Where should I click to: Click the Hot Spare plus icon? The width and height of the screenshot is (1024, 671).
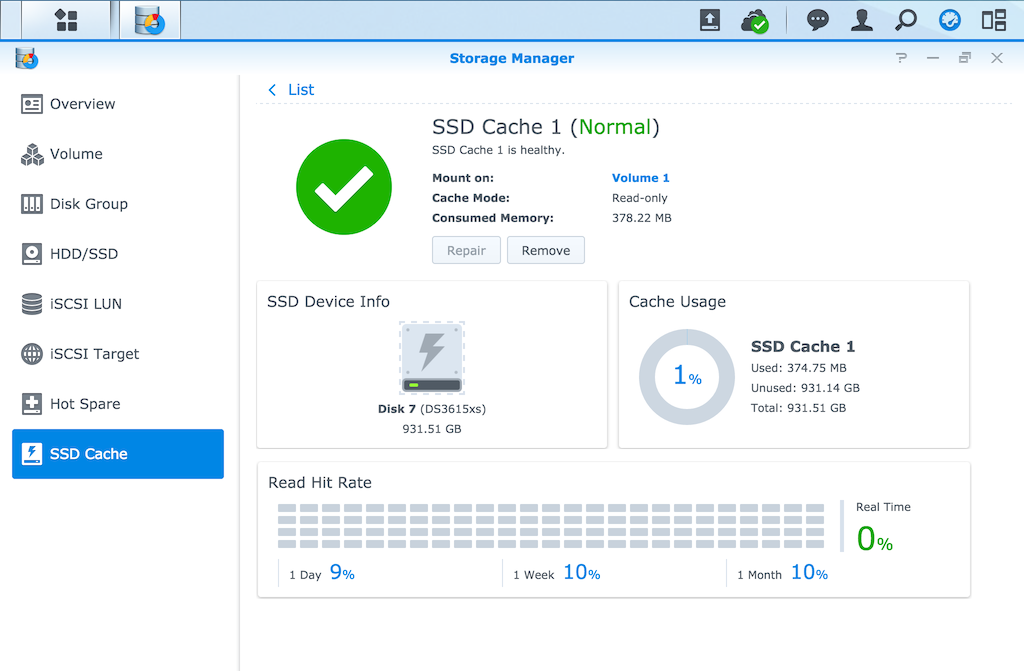click(x=31, y=404)
